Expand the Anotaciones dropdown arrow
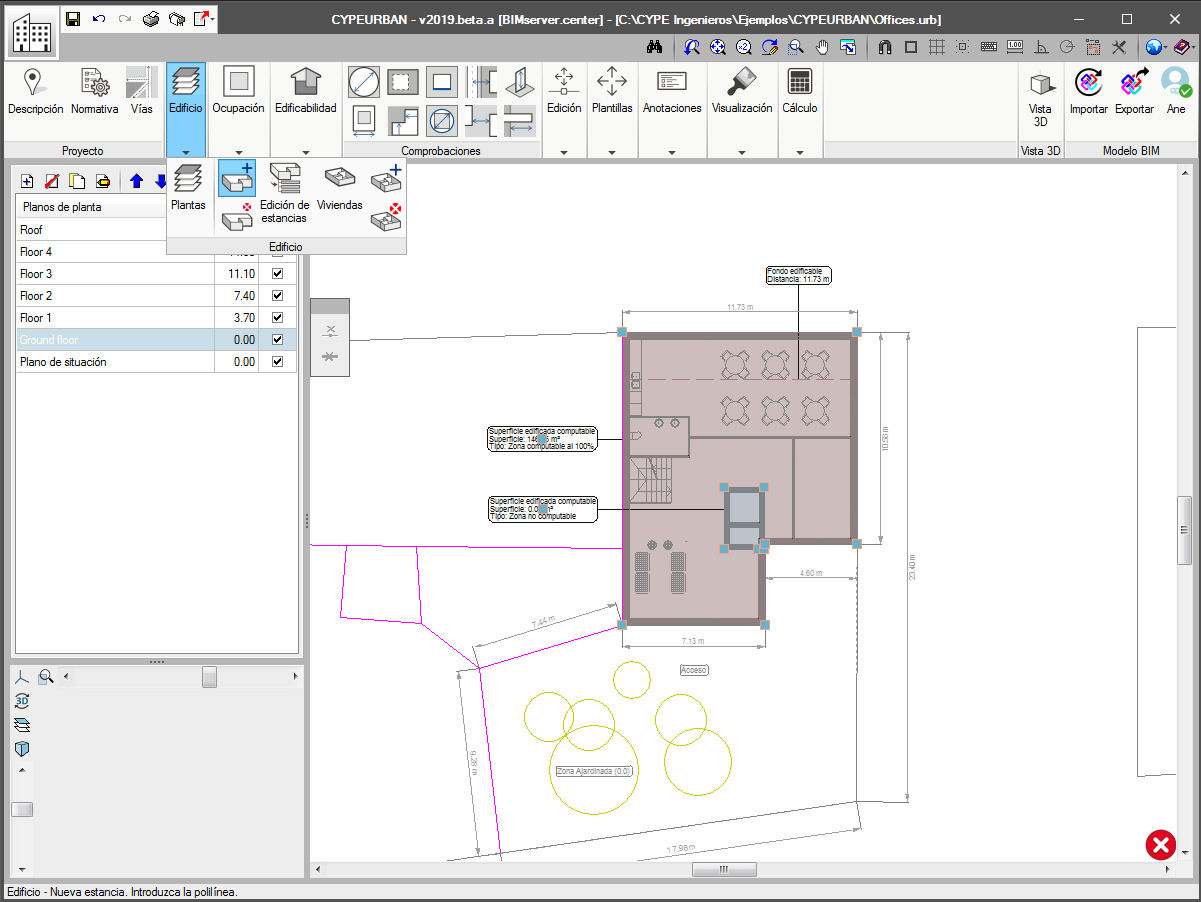 coord(672,152)
